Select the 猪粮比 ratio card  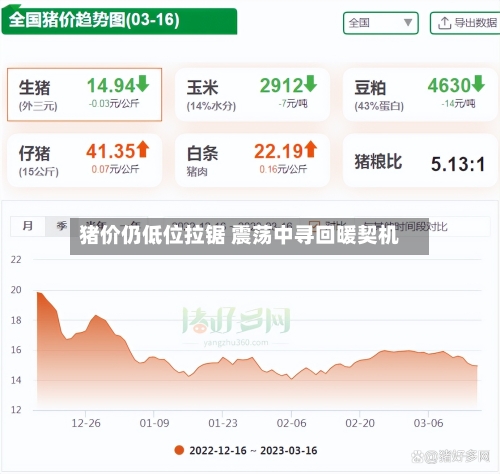pos(420,160)
